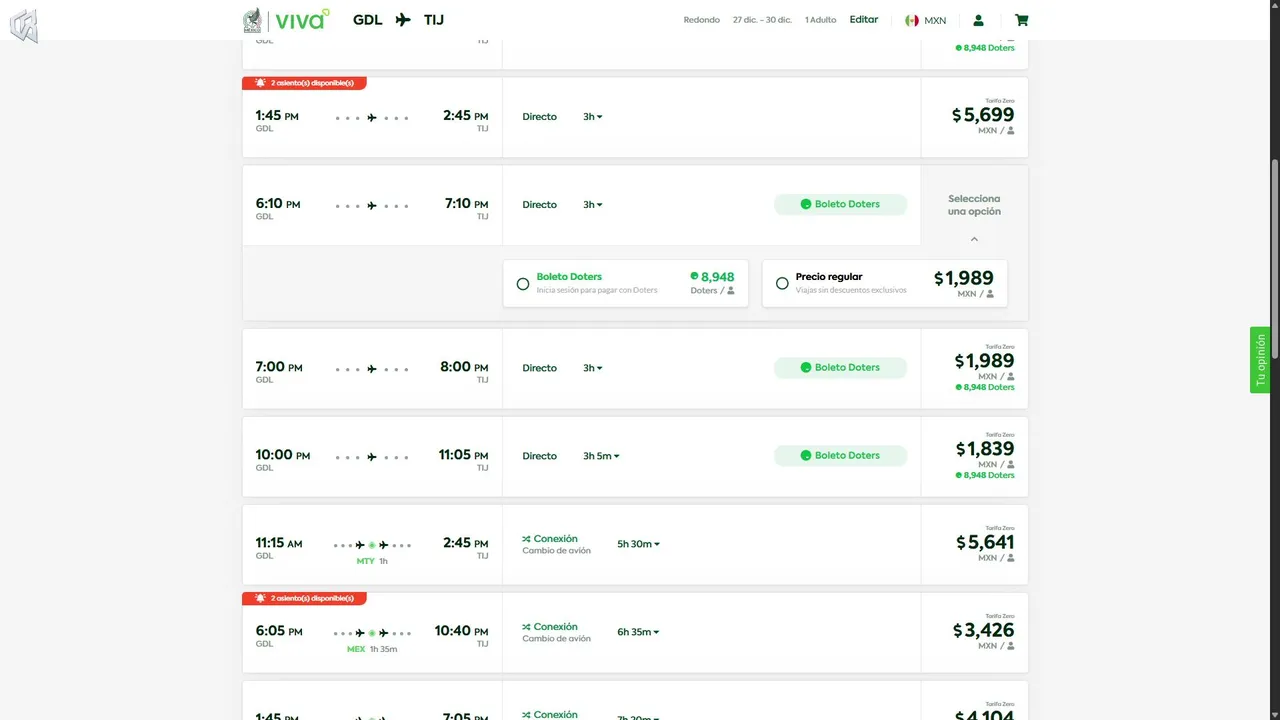Image resolution: width=1280 pixels, height=720 pixels.
Task: Select the Precio regular radio option
Action: [x=782, y=284]
